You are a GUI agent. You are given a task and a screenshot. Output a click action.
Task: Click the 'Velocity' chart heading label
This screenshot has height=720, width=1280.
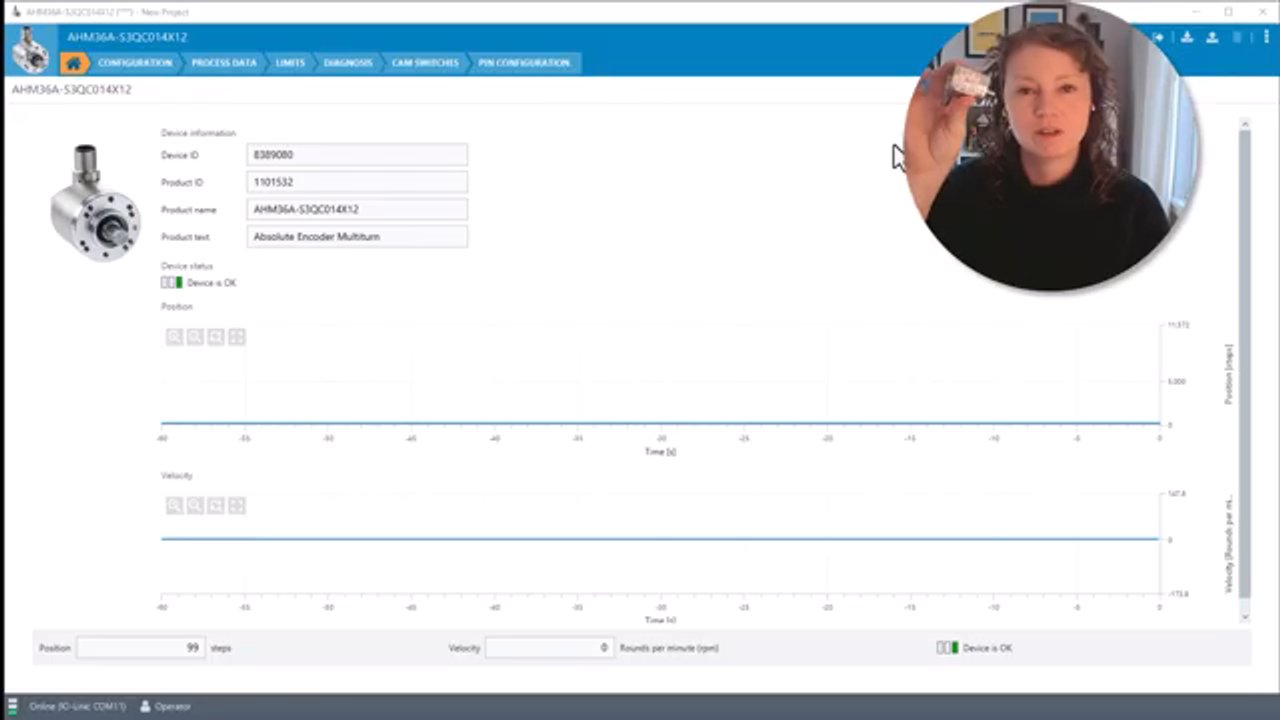coord(177,476)
